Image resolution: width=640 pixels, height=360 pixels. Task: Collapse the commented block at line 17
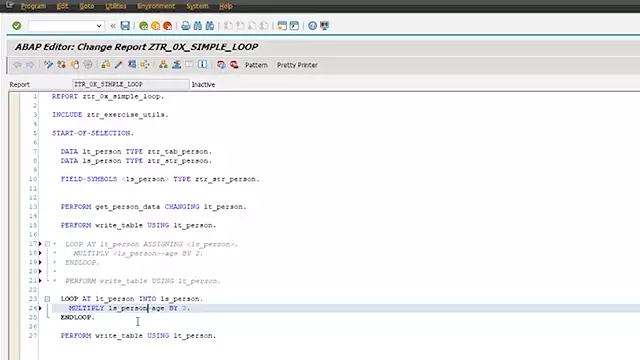point(47,244)
